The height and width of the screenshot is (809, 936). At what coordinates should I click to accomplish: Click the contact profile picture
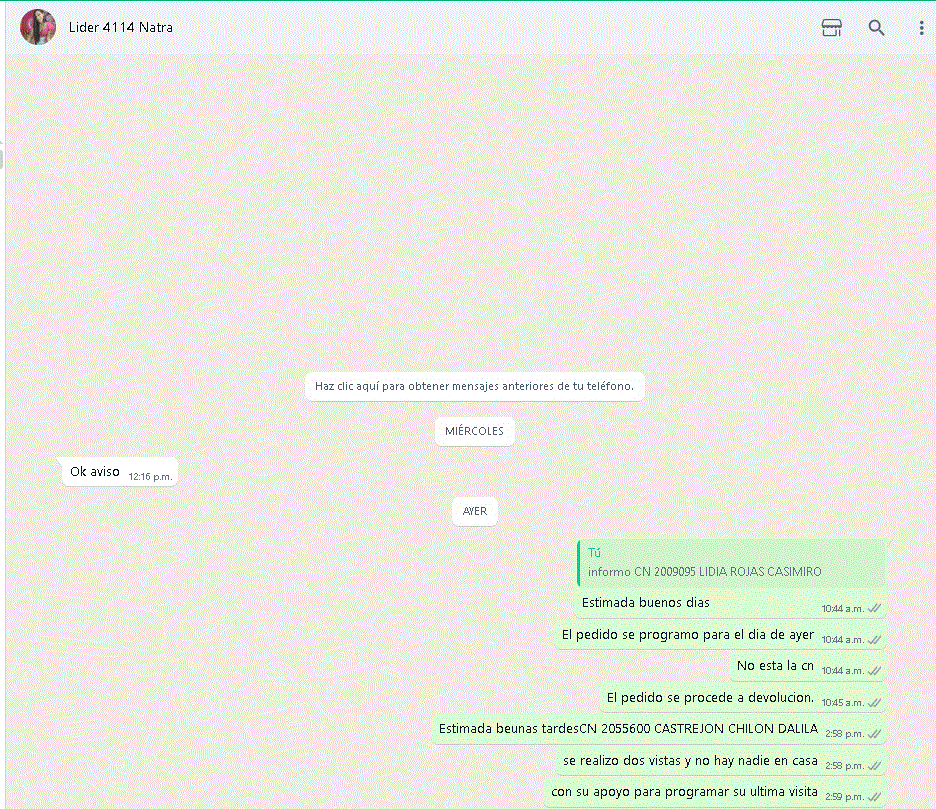38,27
